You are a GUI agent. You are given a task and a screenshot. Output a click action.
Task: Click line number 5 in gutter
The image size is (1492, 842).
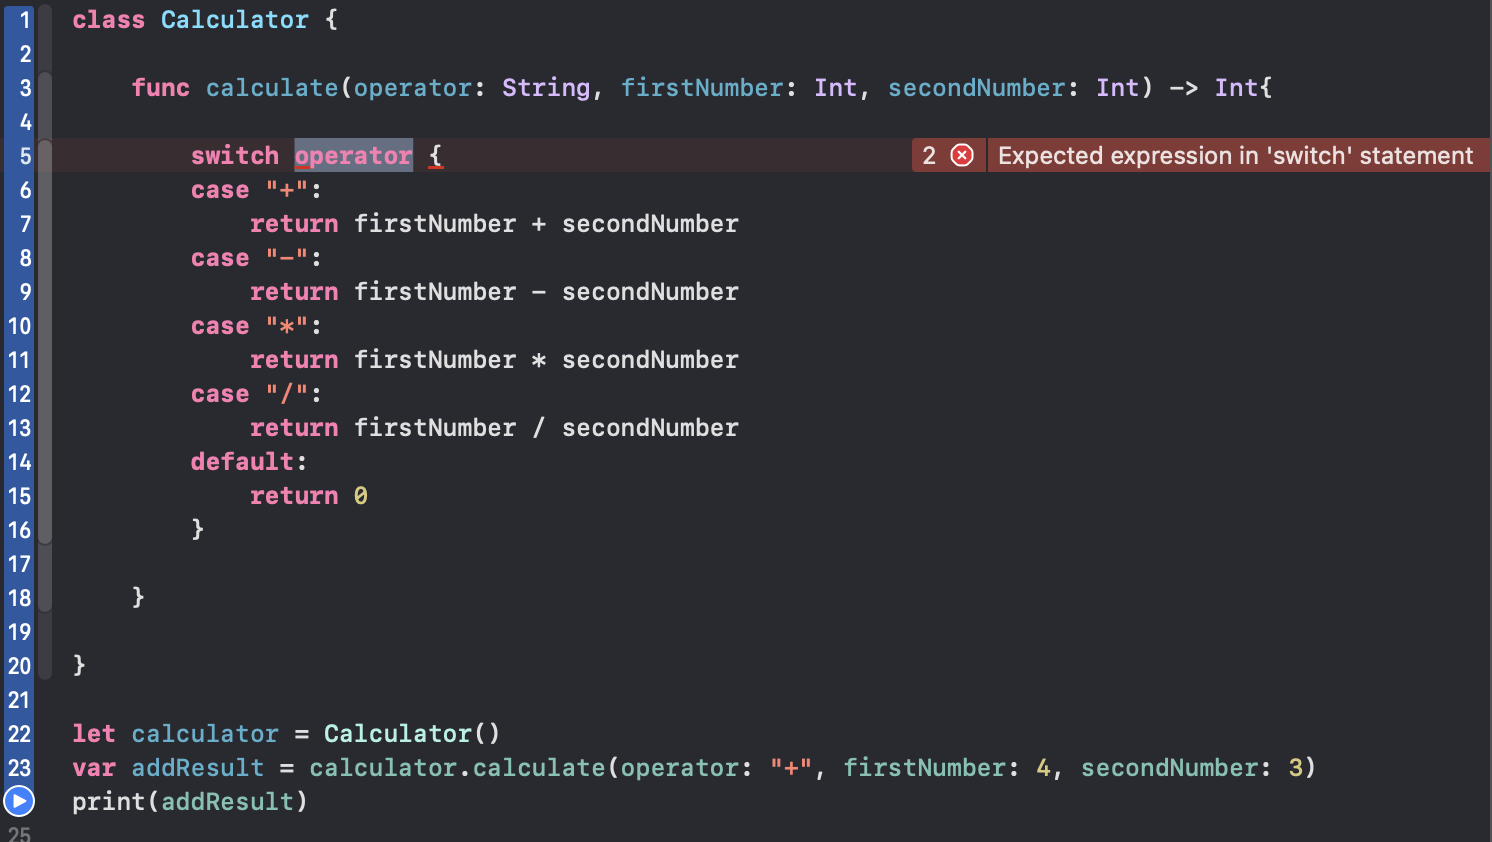(x=25, y=156)
